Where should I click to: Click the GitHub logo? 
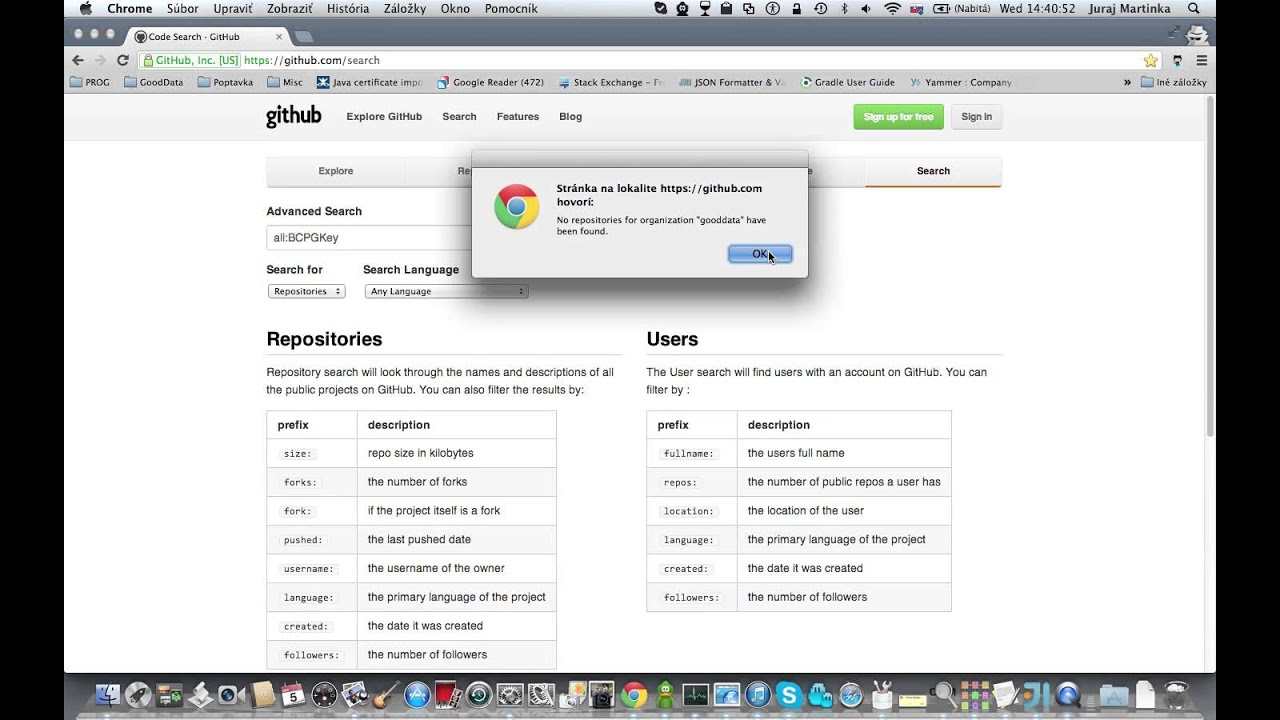pyautogui.click(x=294, y=116)
